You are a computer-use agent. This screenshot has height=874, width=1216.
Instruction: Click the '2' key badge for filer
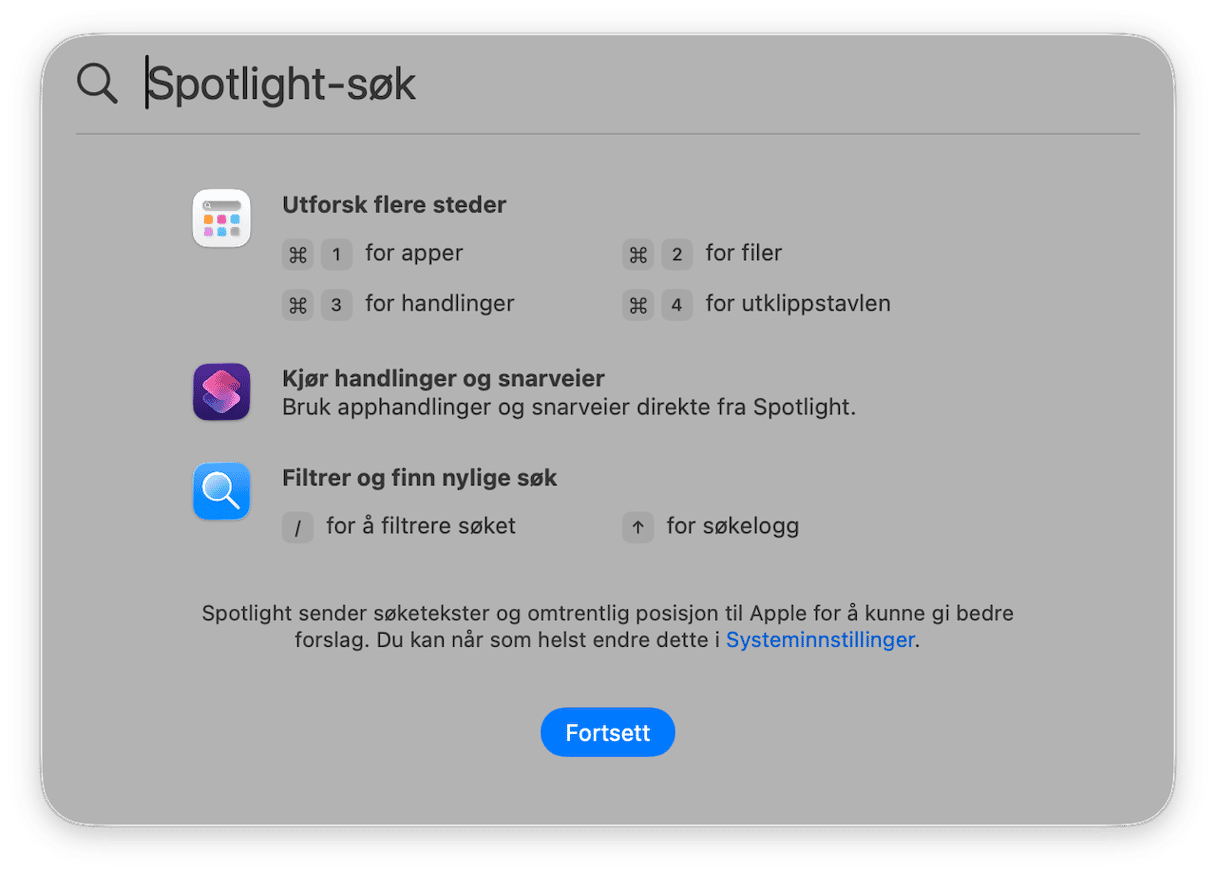[677, 254]
